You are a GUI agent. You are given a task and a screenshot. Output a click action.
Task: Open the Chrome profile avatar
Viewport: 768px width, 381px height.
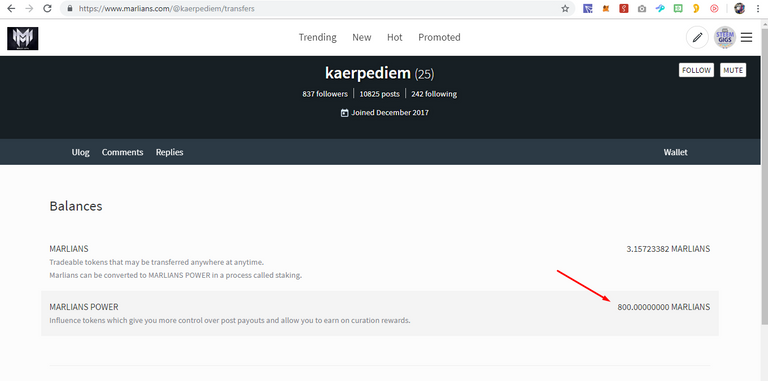point(740,8)
